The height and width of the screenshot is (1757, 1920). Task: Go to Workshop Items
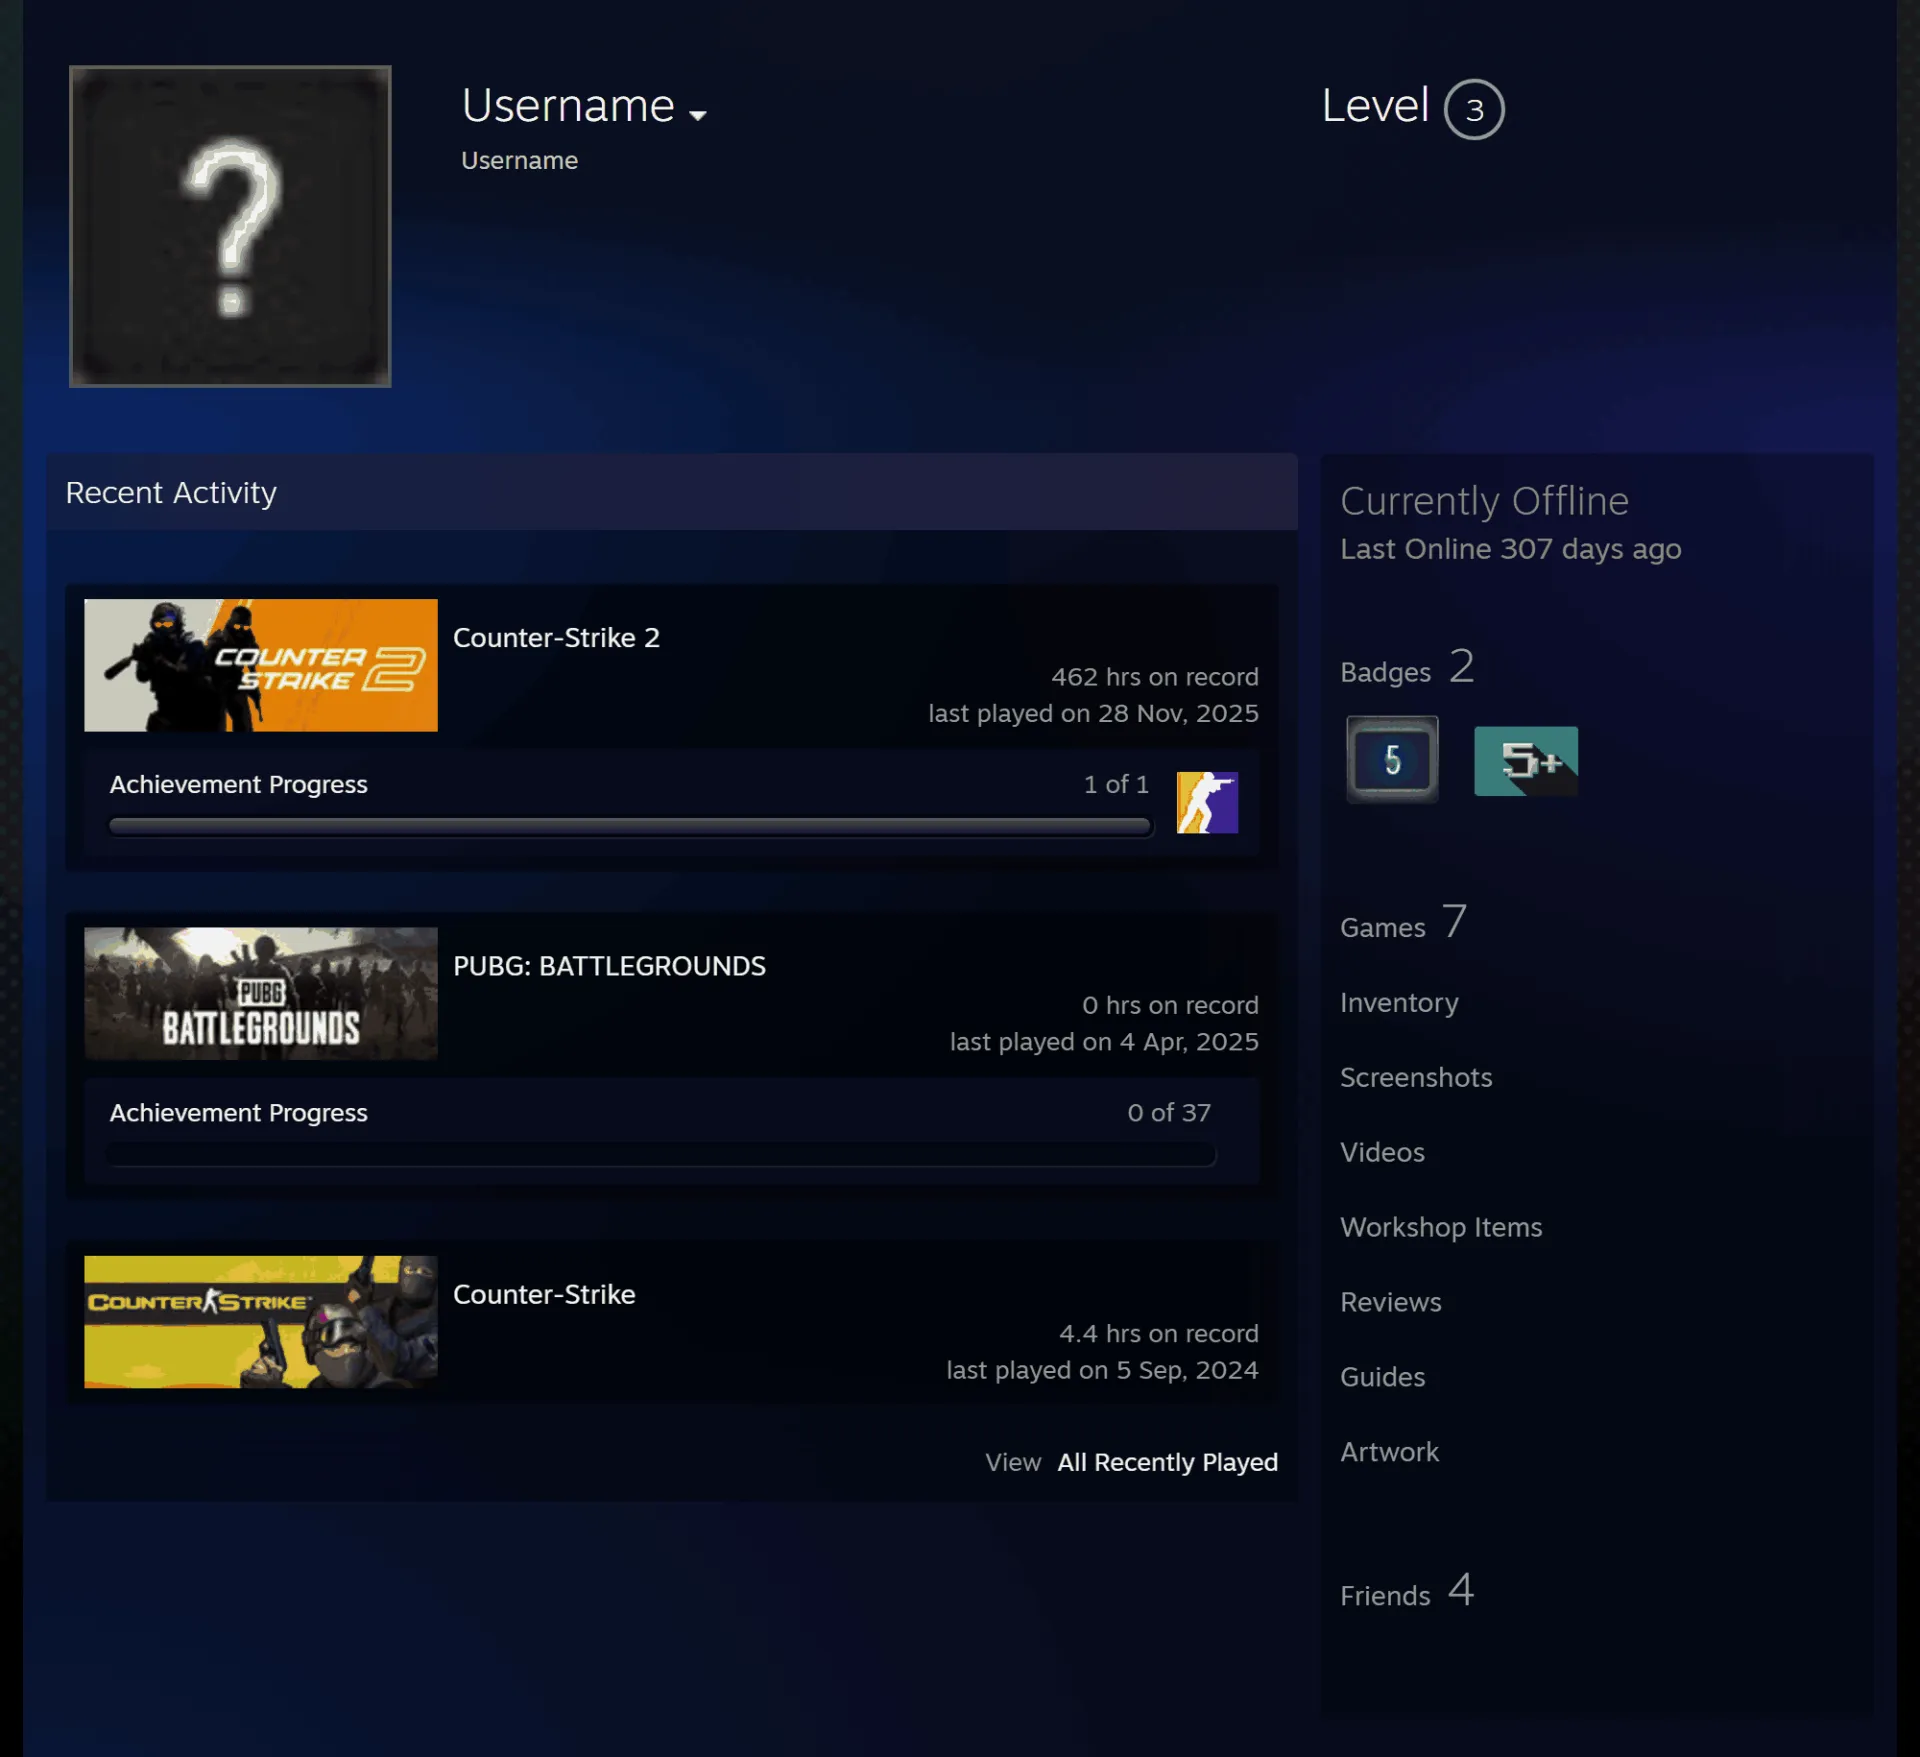click(x=1441, y=1227)
